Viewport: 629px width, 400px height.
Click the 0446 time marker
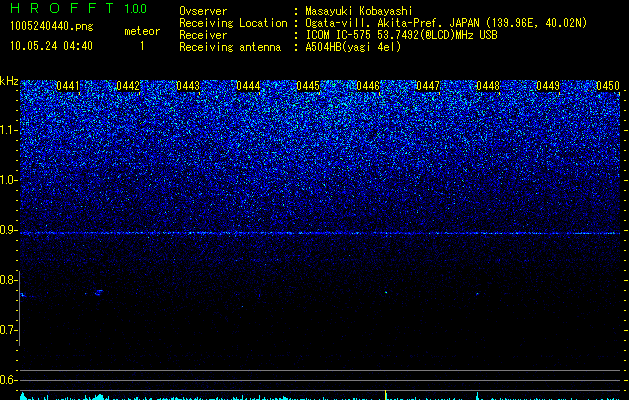368,86
